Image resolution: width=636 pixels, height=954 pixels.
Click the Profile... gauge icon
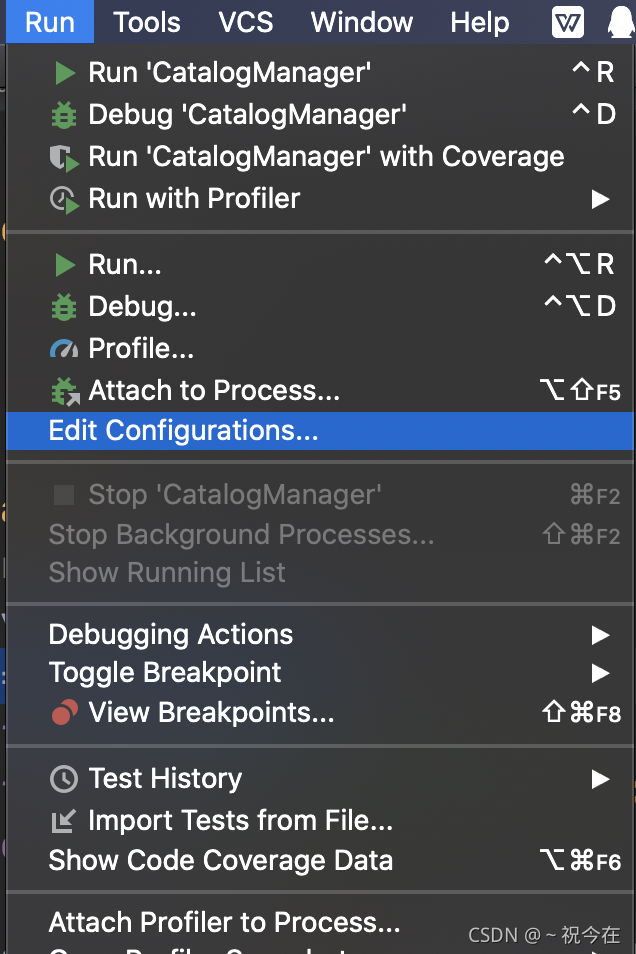64,349
